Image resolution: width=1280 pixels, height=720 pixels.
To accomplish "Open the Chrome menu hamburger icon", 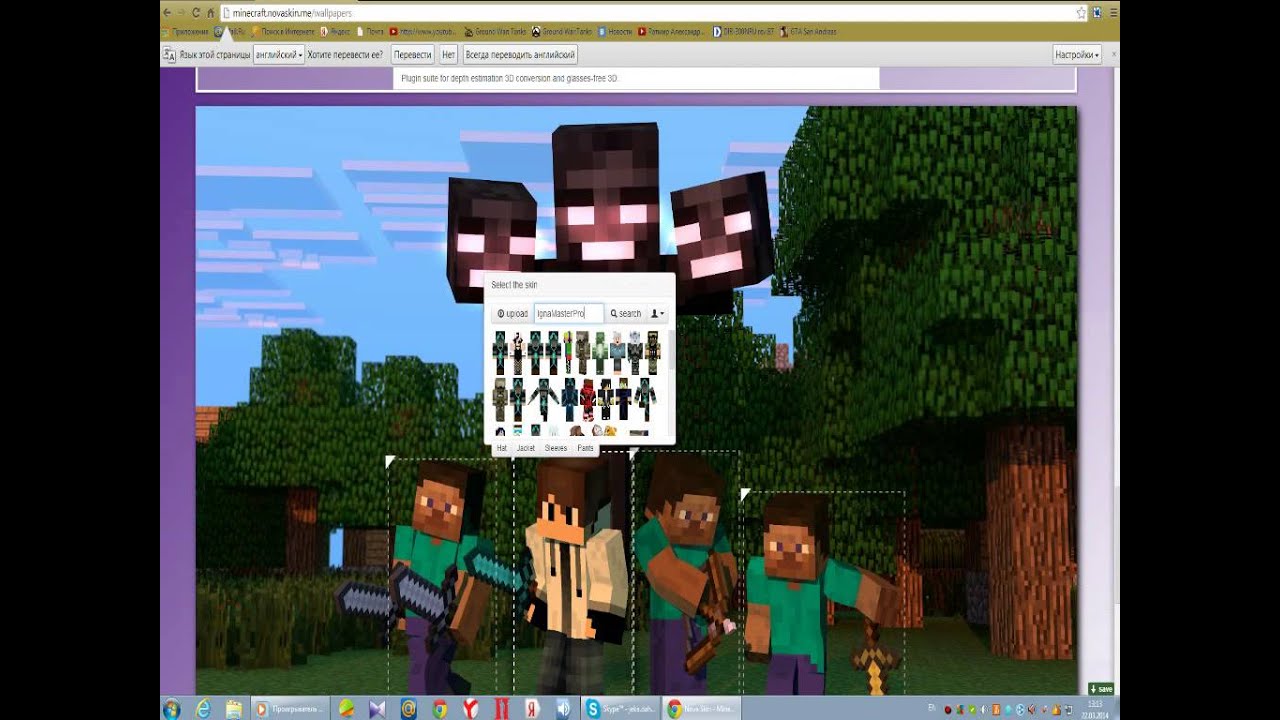I will pos(1112,13).
